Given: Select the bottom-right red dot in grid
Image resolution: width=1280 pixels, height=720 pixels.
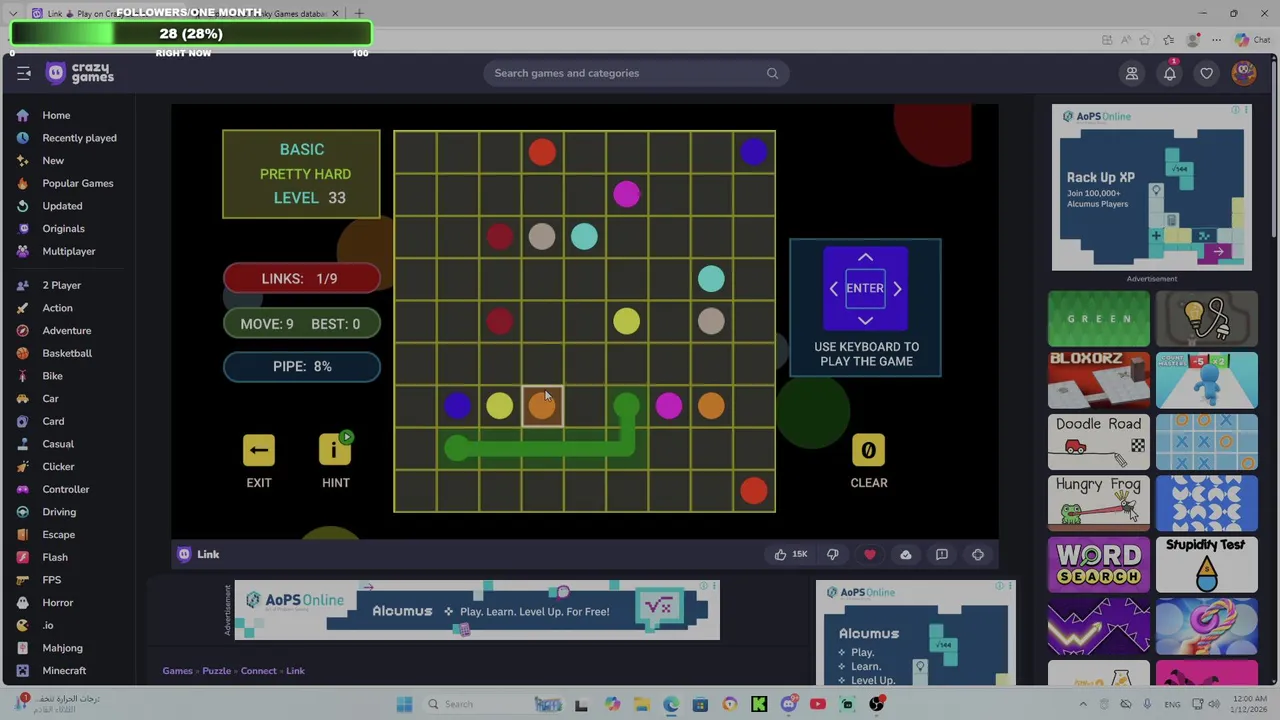Looking at the screenshot, I should (x=753, y=490).
